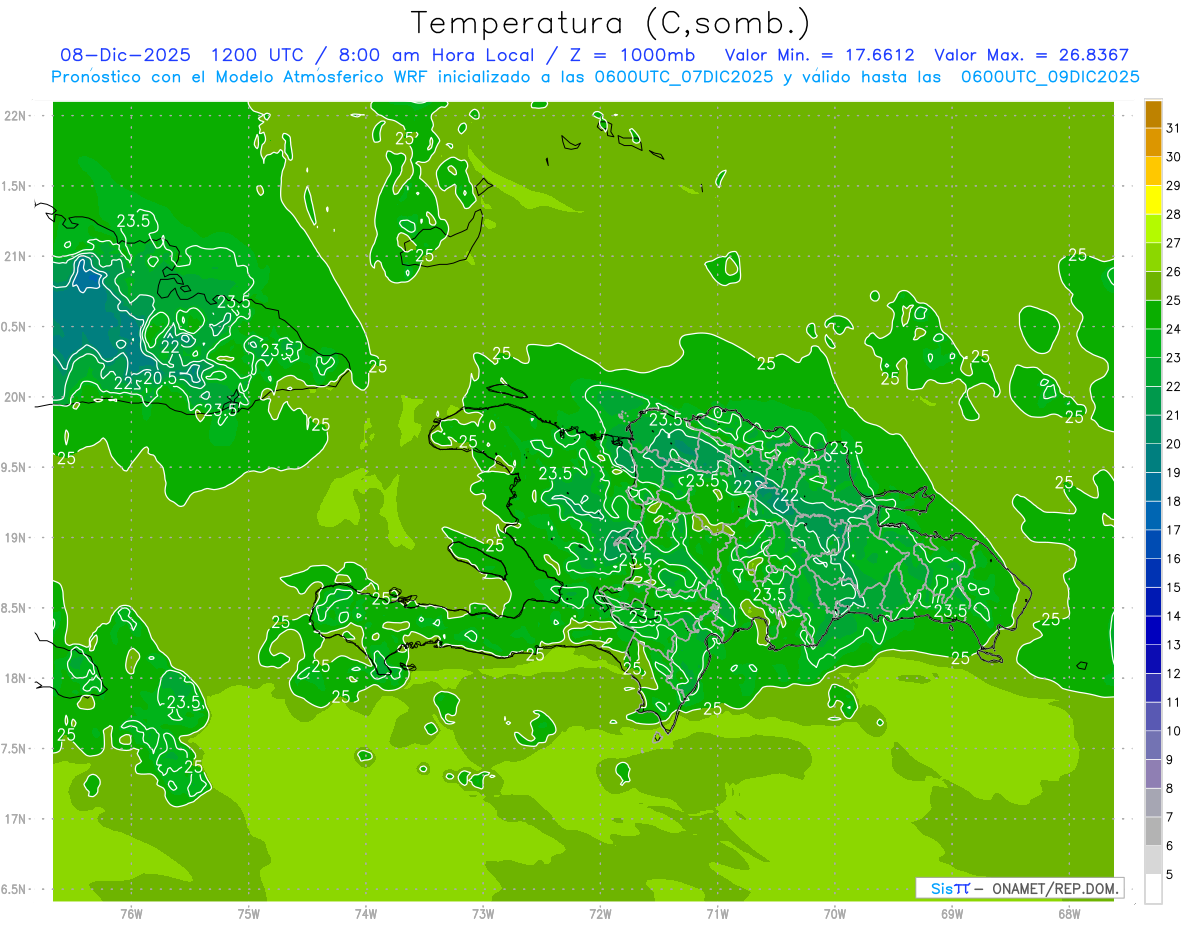Click the legend value "10"
The height and width of the screenshot is (927, 1200).
pos(1173,731)
